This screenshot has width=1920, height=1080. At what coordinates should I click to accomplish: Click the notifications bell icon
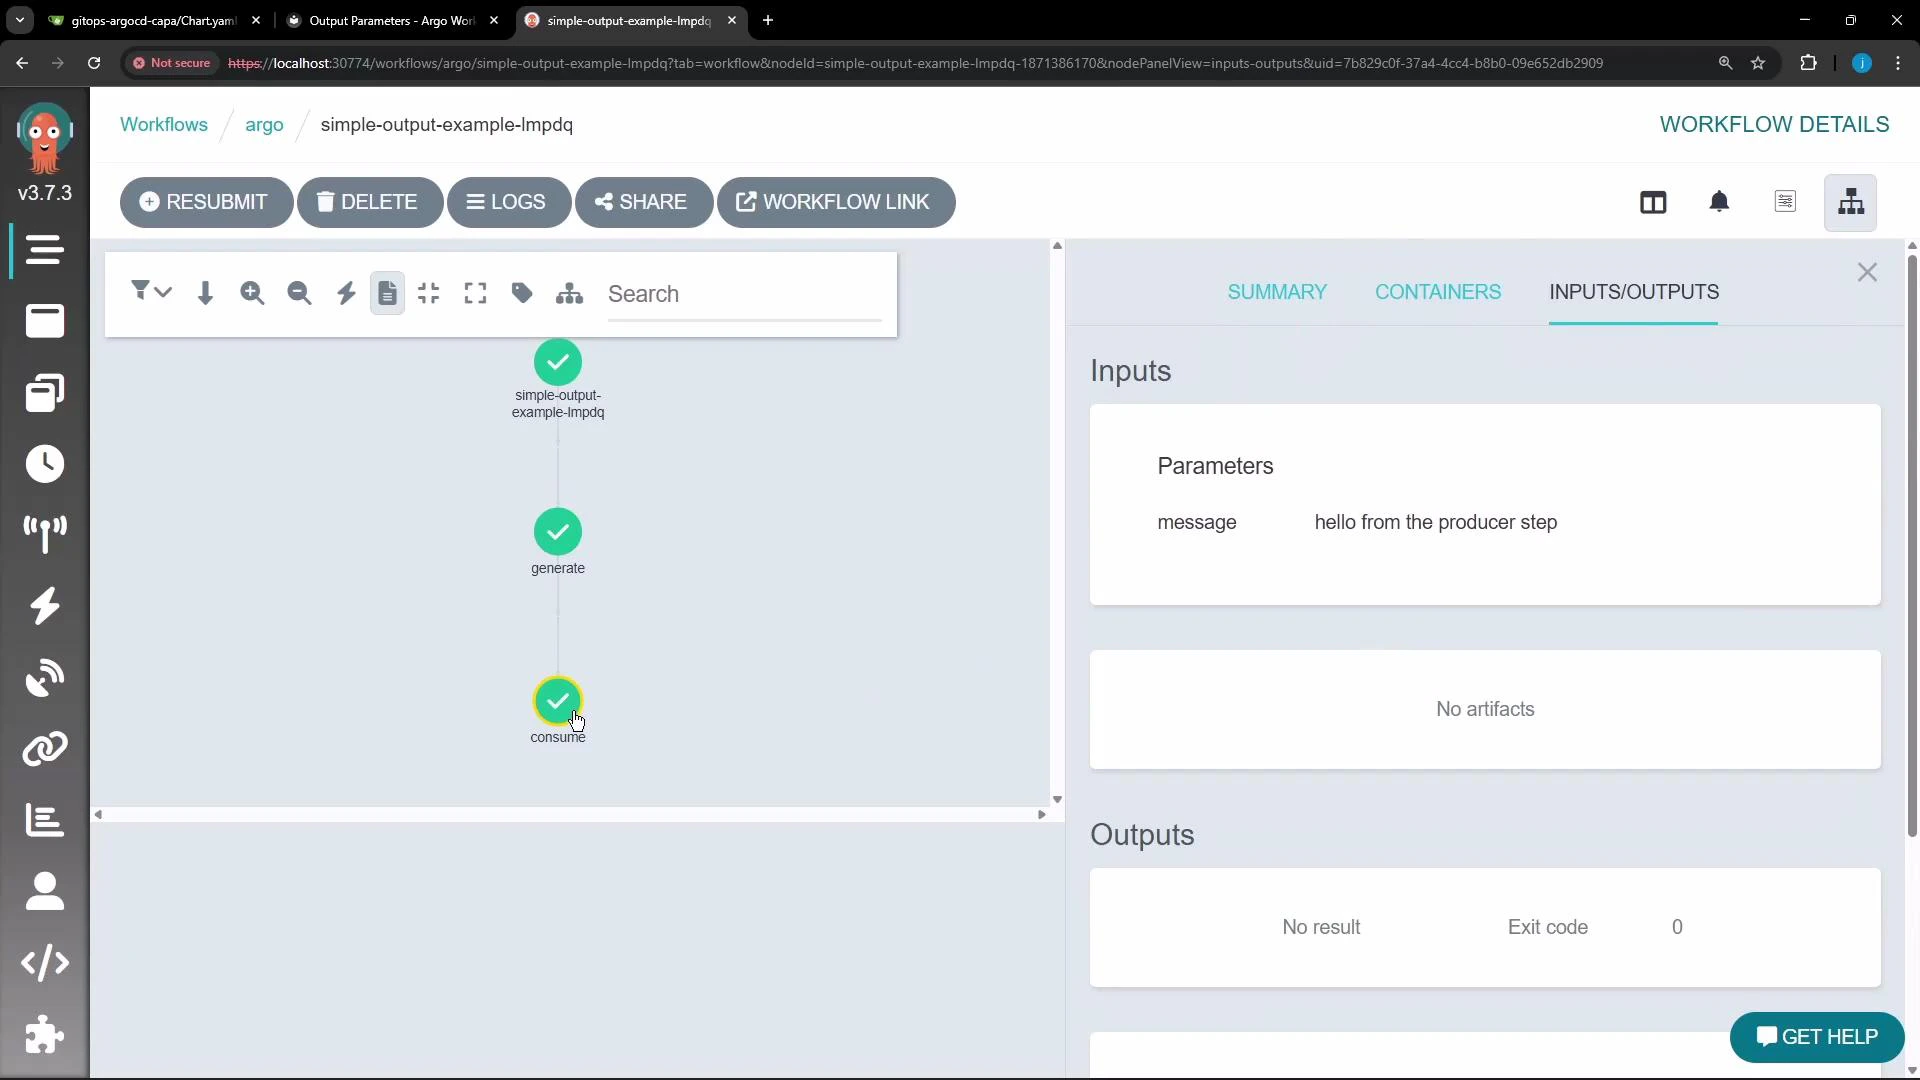pos(1719,202)
